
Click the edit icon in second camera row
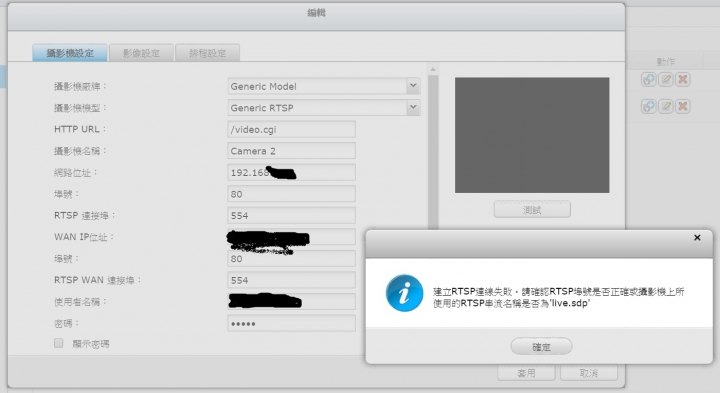tap(666, 107)
